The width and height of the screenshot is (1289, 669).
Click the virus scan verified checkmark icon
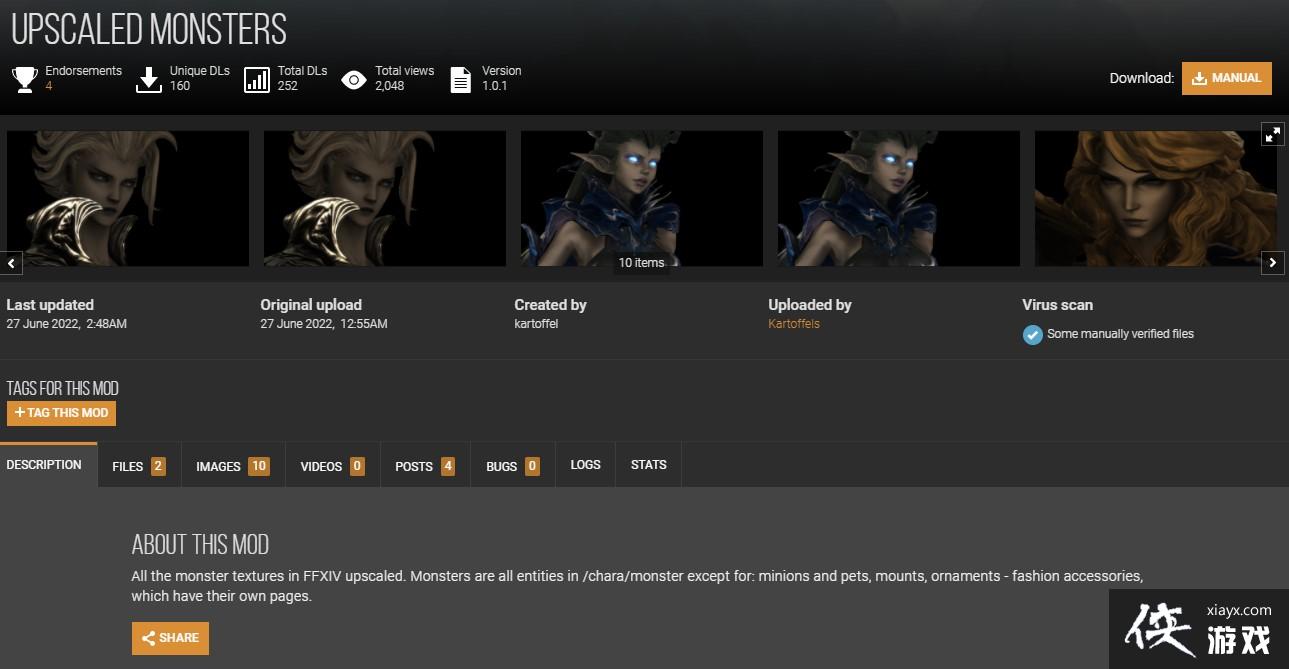pos(1033,335)
